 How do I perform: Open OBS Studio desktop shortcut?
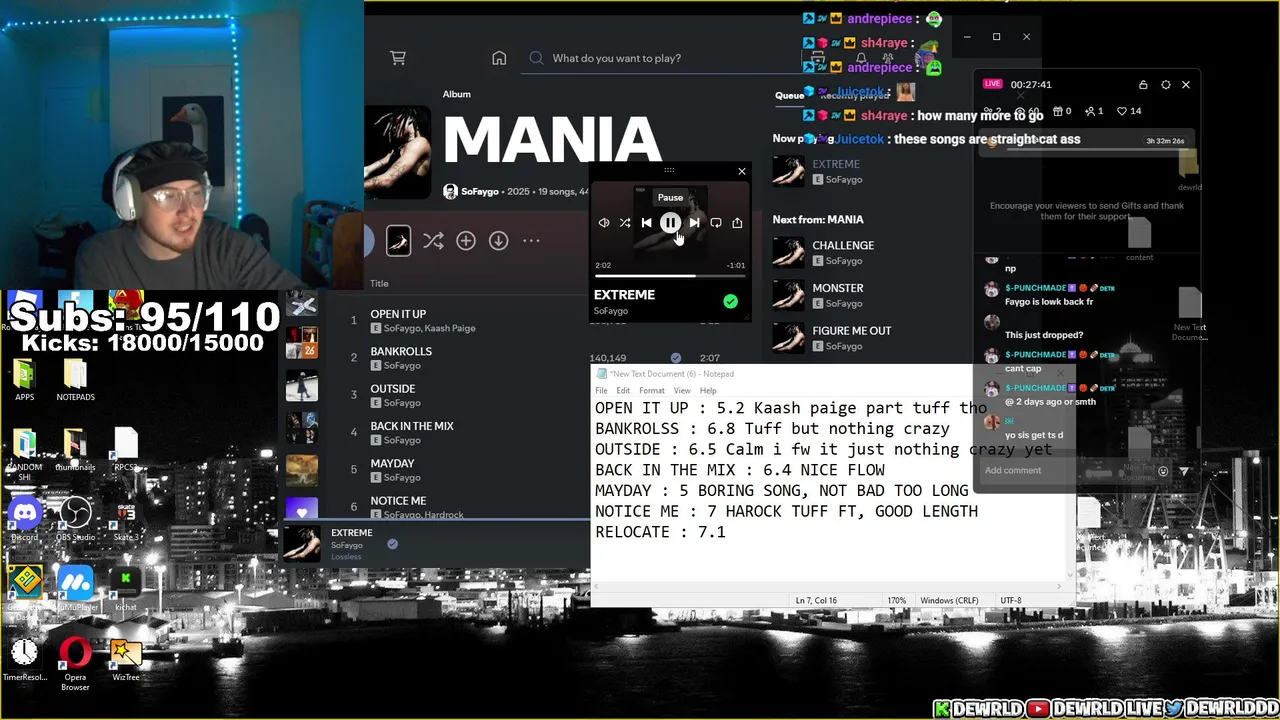[x=75, y=520]
